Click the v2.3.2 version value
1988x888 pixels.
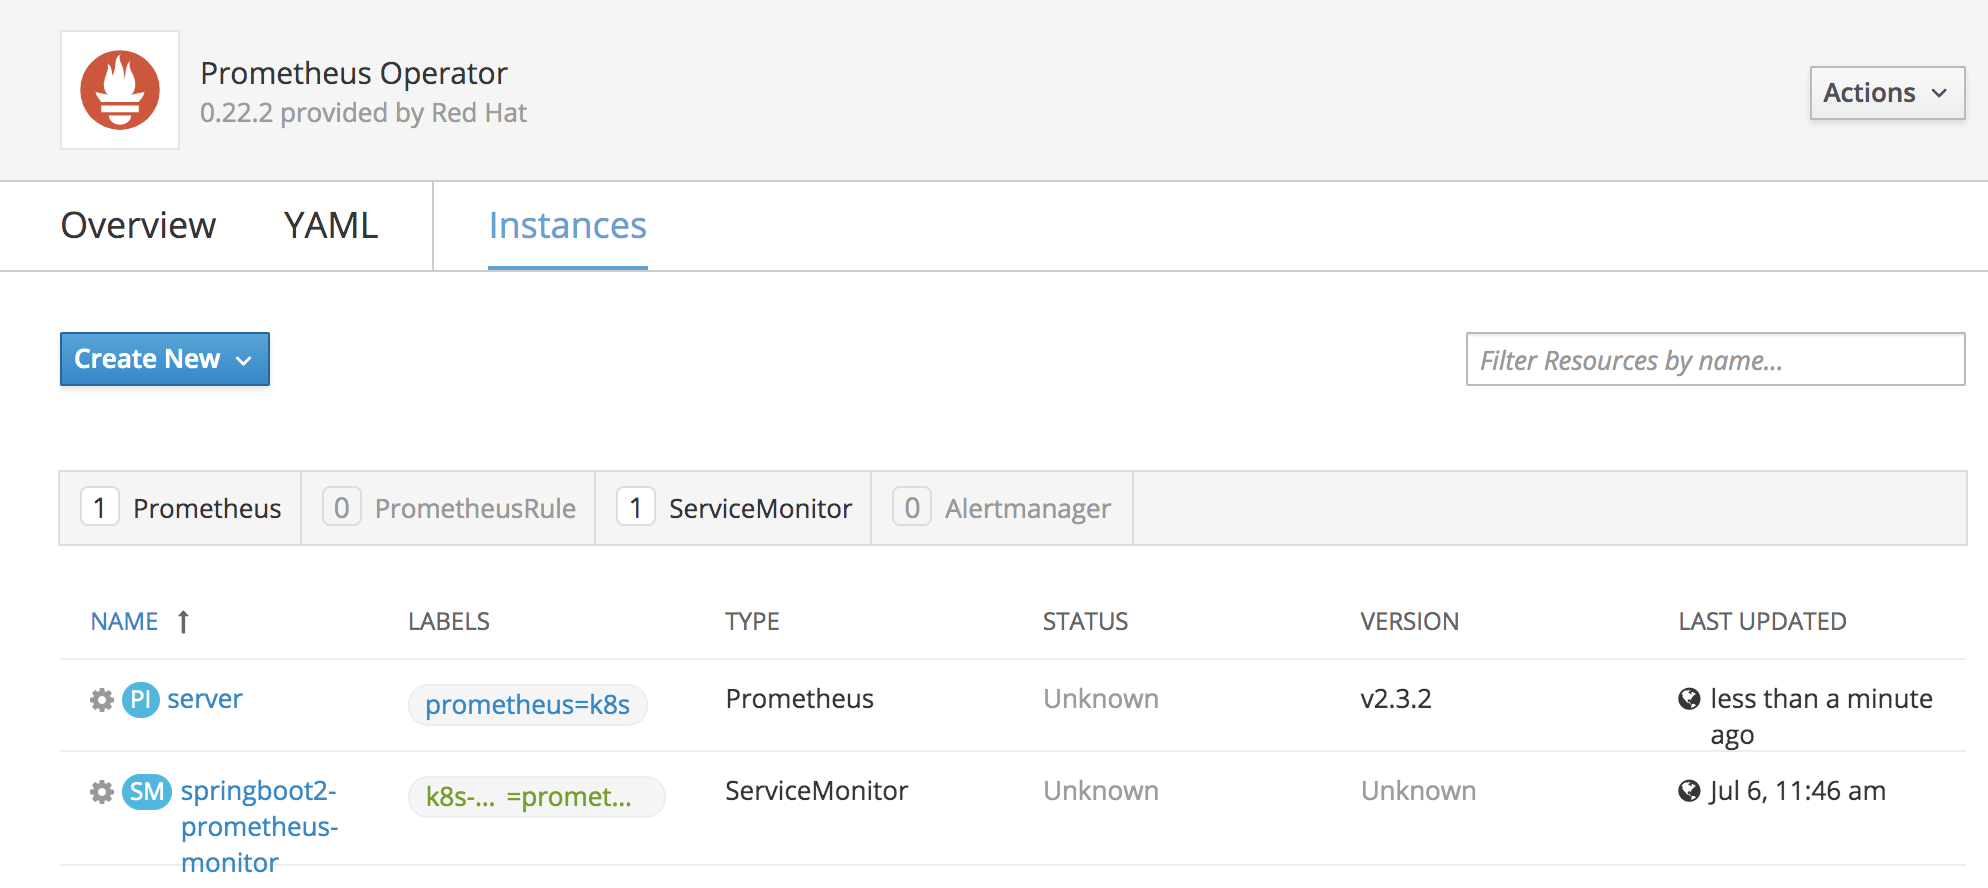[1396, 699]
